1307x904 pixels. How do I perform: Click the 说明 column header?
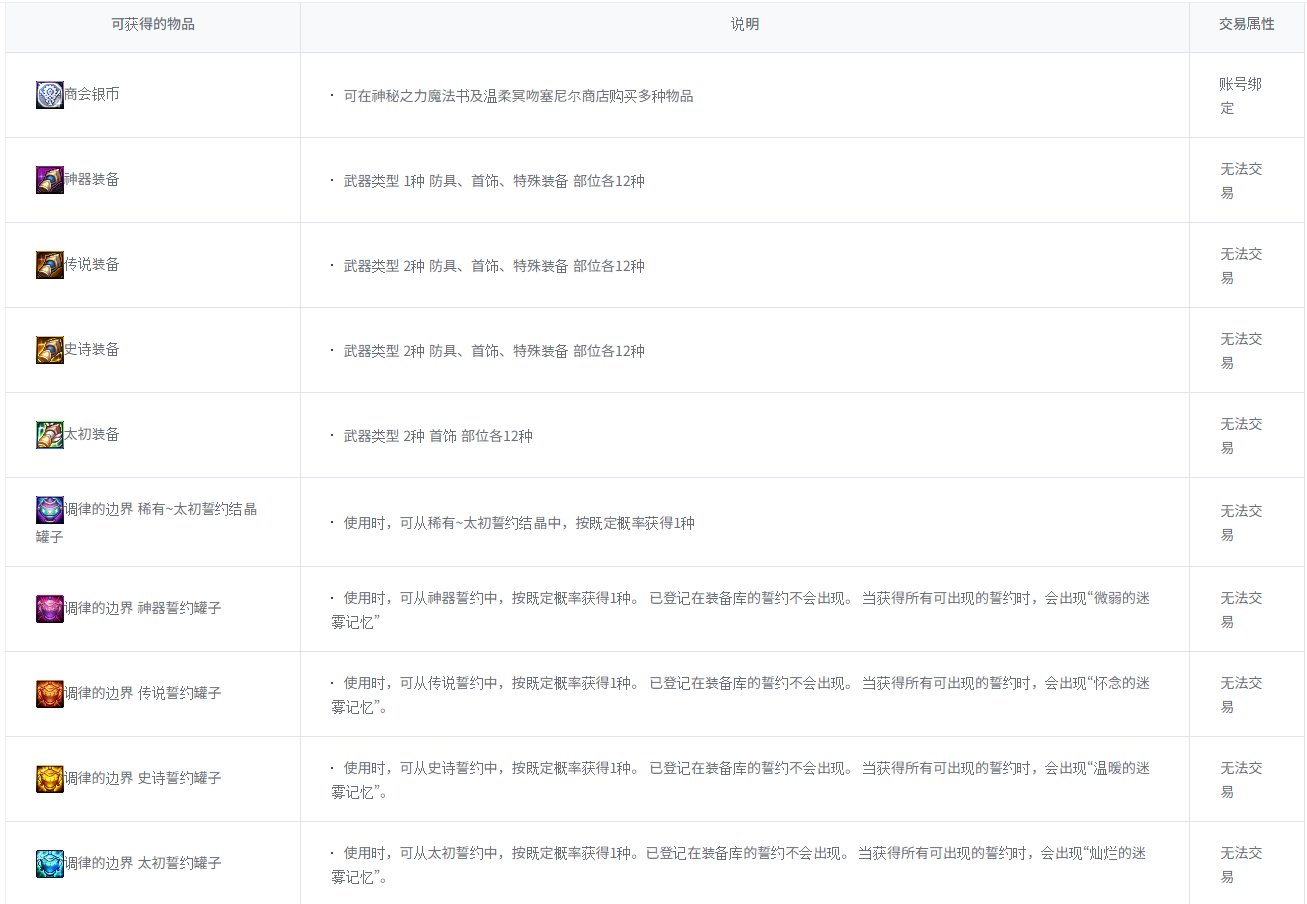pos(744,25)
